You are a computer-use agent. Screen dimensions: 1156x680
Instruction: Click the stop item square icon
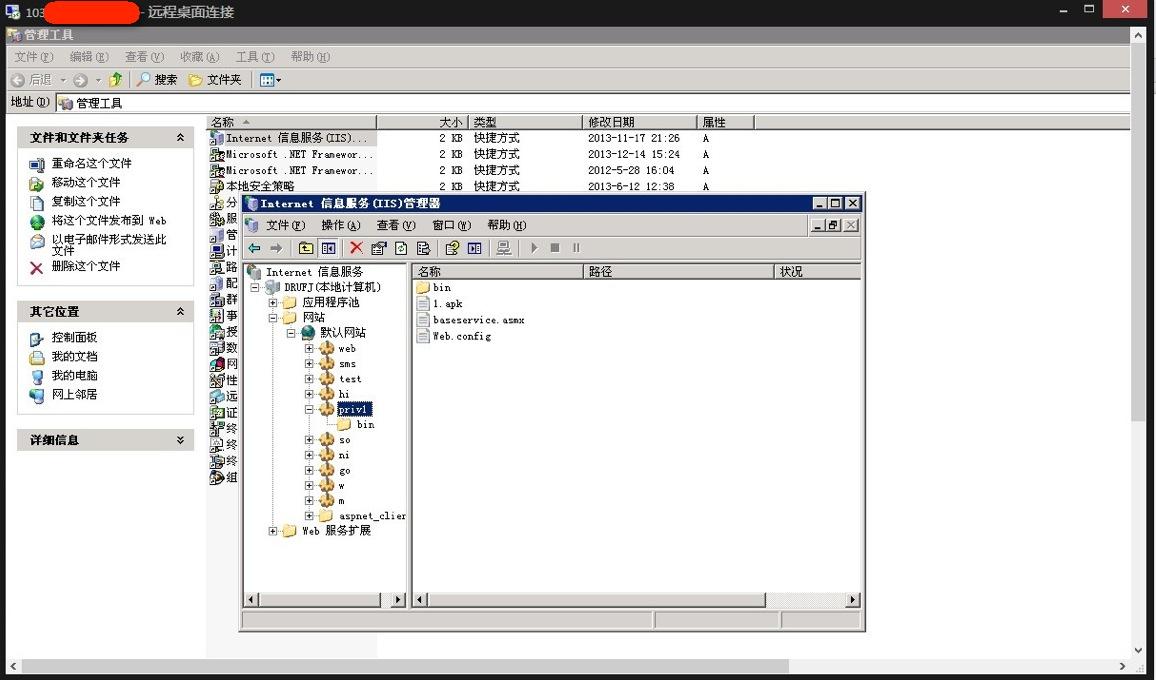[555, 249]
